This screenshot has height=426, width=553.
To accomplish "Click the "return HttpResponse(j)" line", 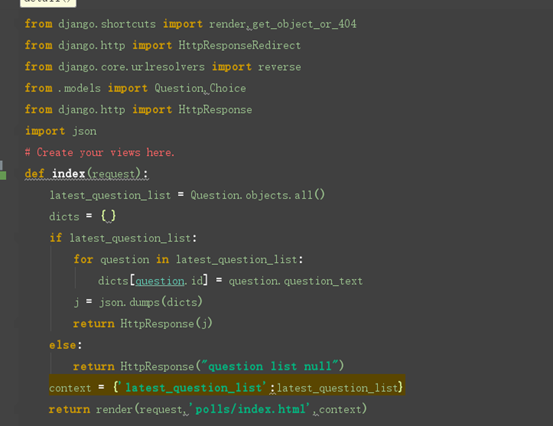I will coord(143,324).
